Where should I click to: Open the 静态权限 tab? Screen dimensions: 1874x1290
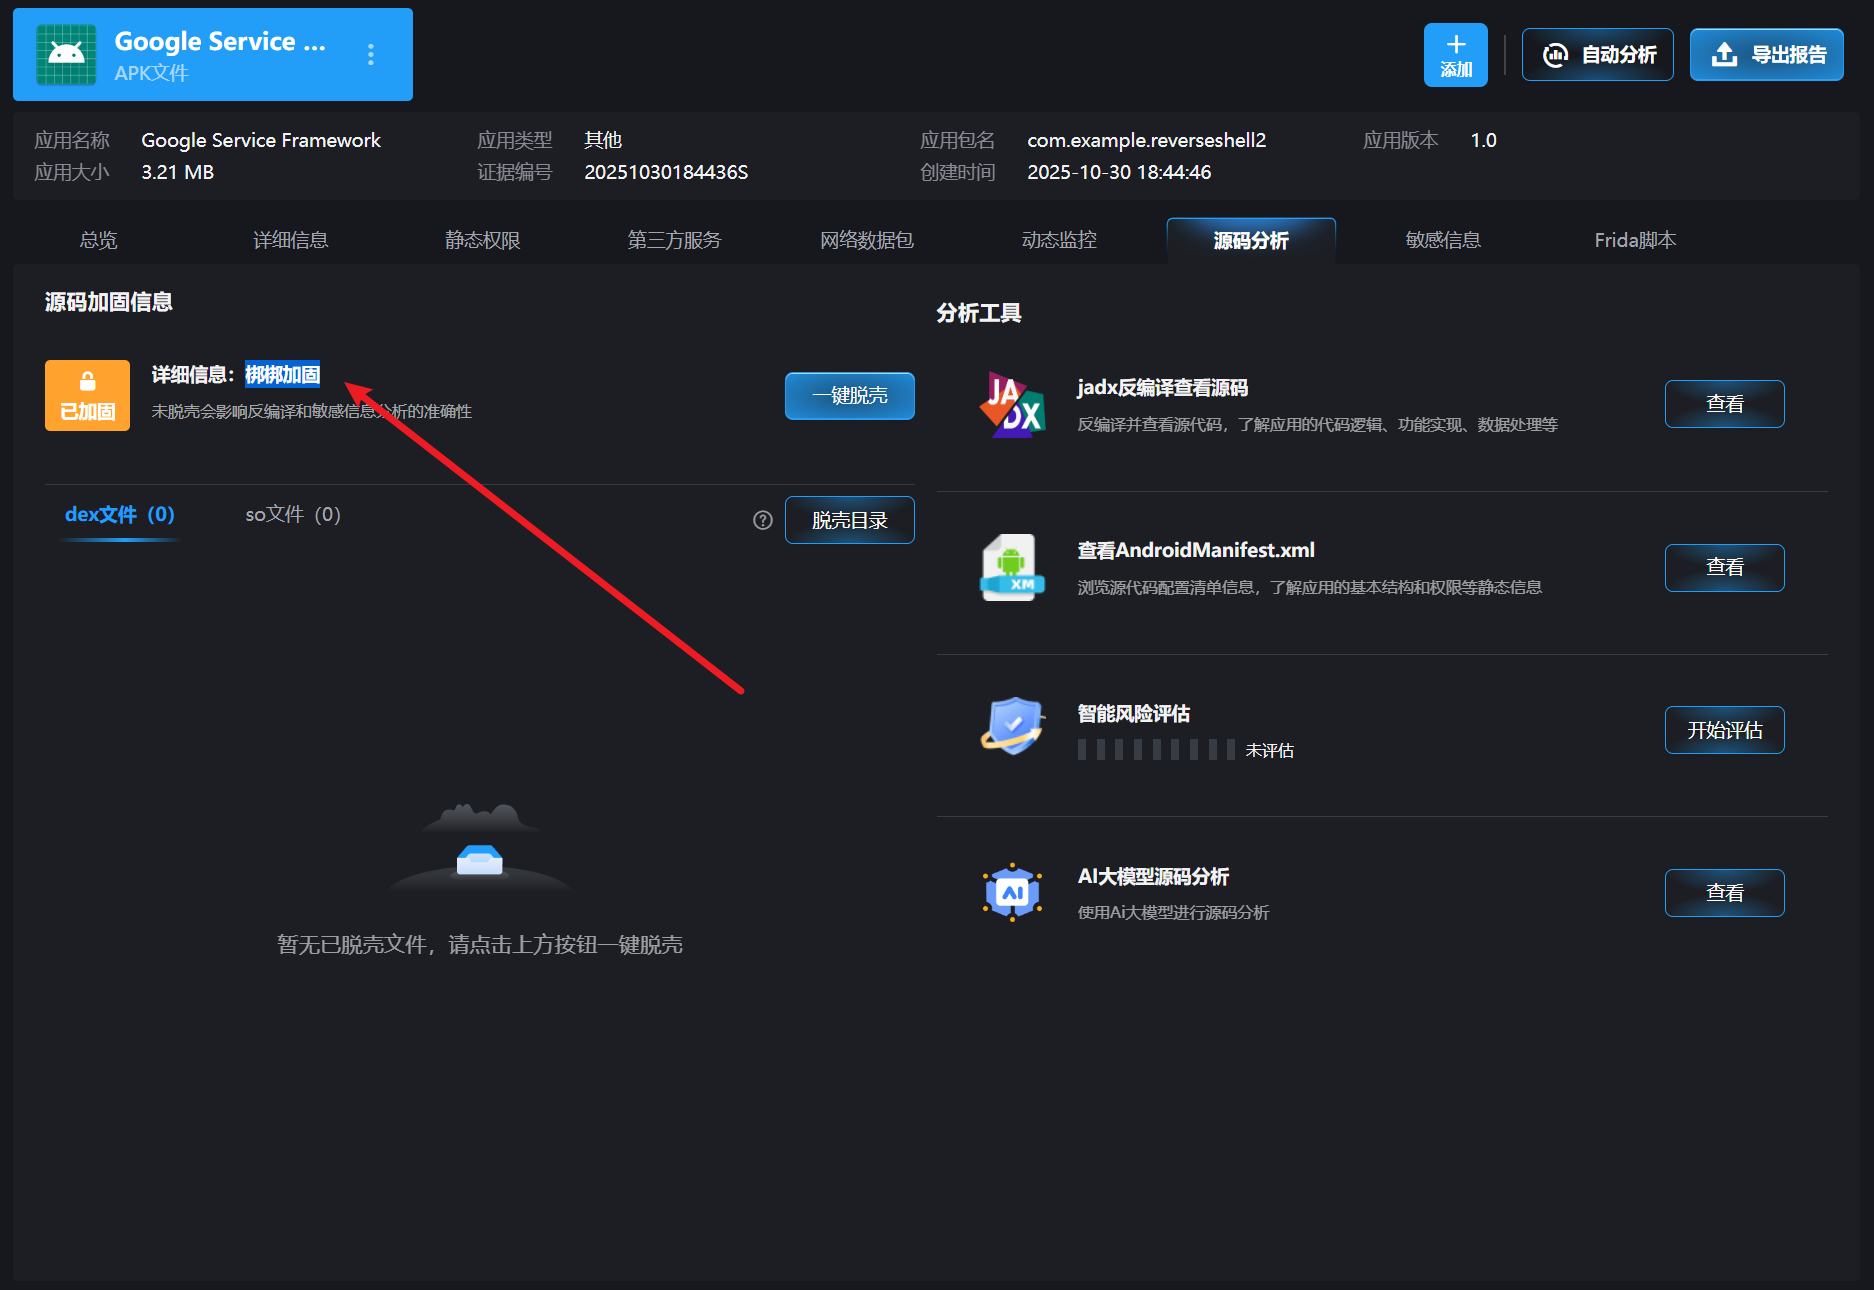(x=482, y=240)
